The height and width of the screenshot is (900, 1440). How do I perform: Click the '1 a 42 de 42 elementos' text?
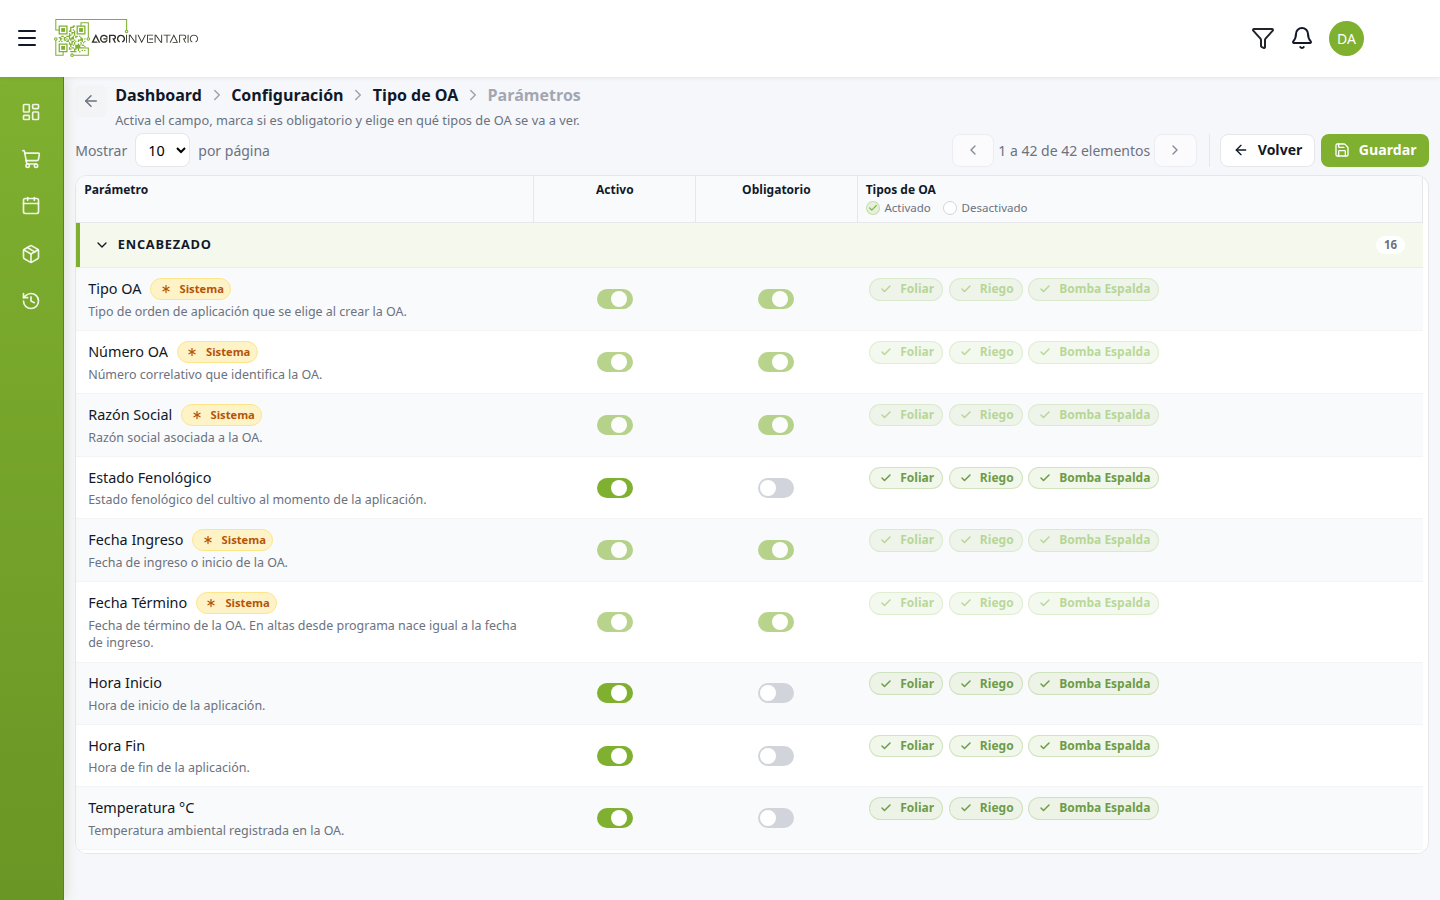point(1074,151)
